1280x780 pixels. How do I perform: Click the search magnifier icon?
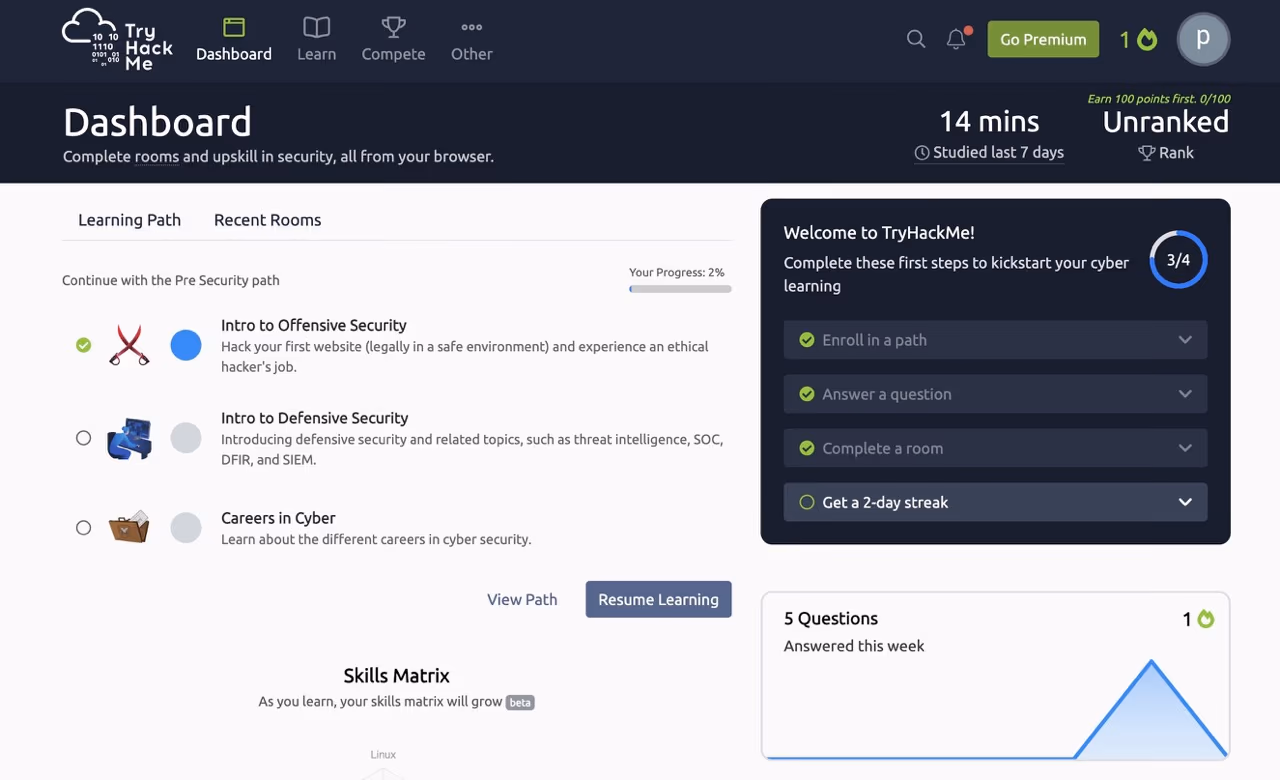click(x=916, y=39)
